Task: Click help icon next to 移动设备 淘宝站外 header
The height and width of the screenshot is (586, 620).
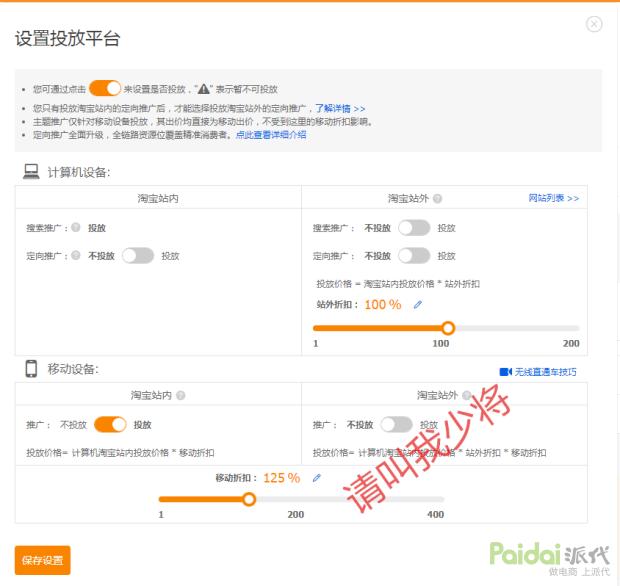Action: pyautogui.click(x=467, y=395)
